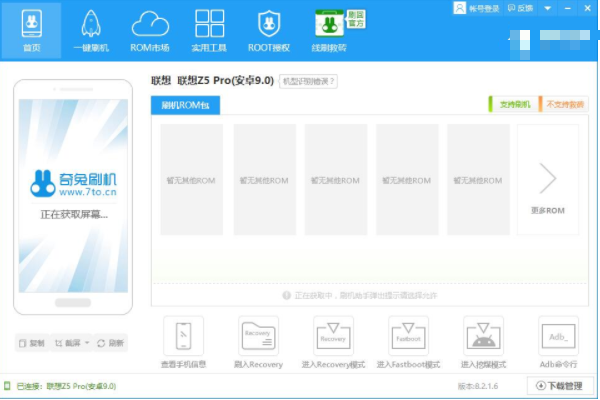Expand the 截屏 dropdown arrow
This screenshot has height=400, width=600.
coord(87,343)
